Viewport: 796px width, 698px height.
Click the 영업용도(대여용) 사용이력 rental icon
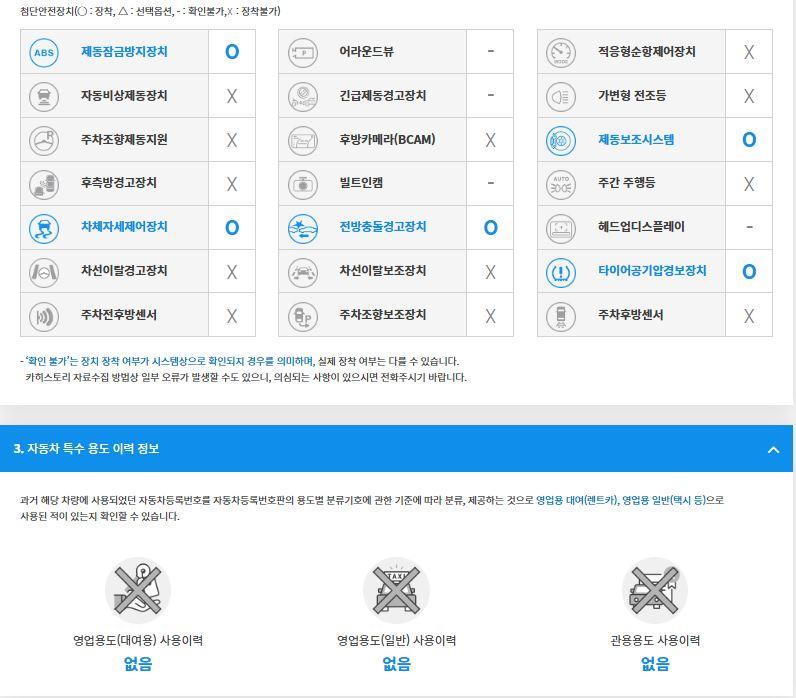[x=138, y=590]
